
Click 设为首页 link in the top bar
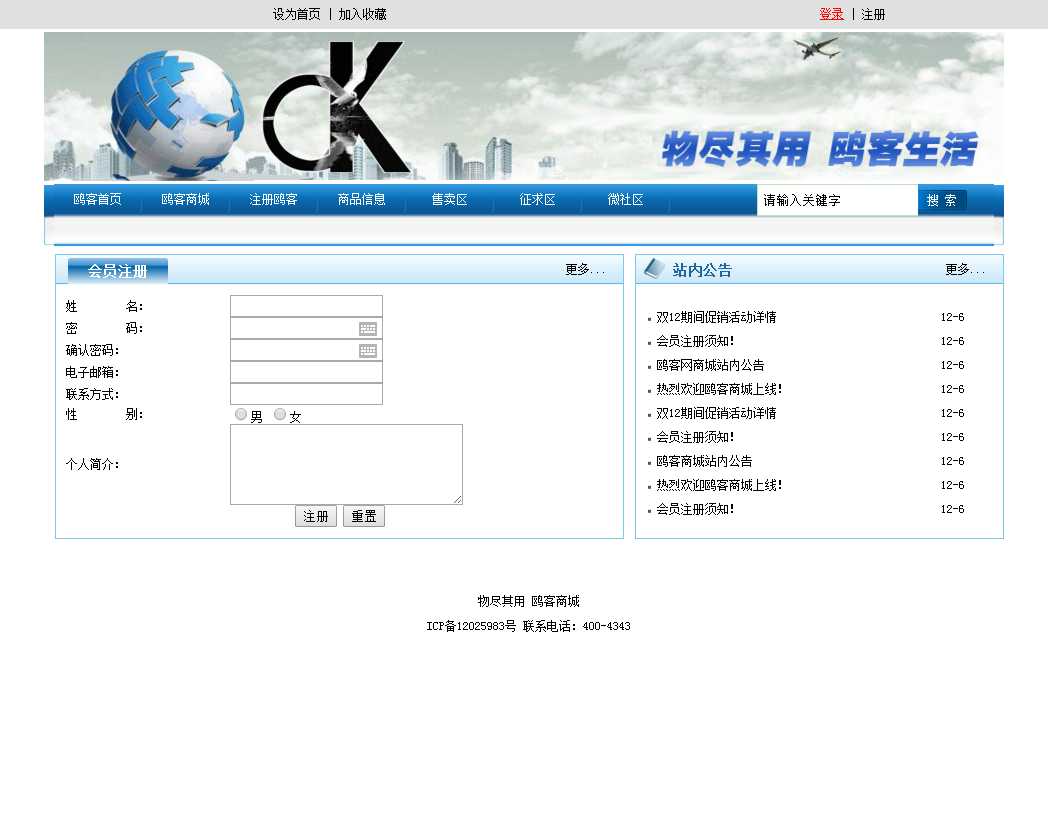click(297, 15)
